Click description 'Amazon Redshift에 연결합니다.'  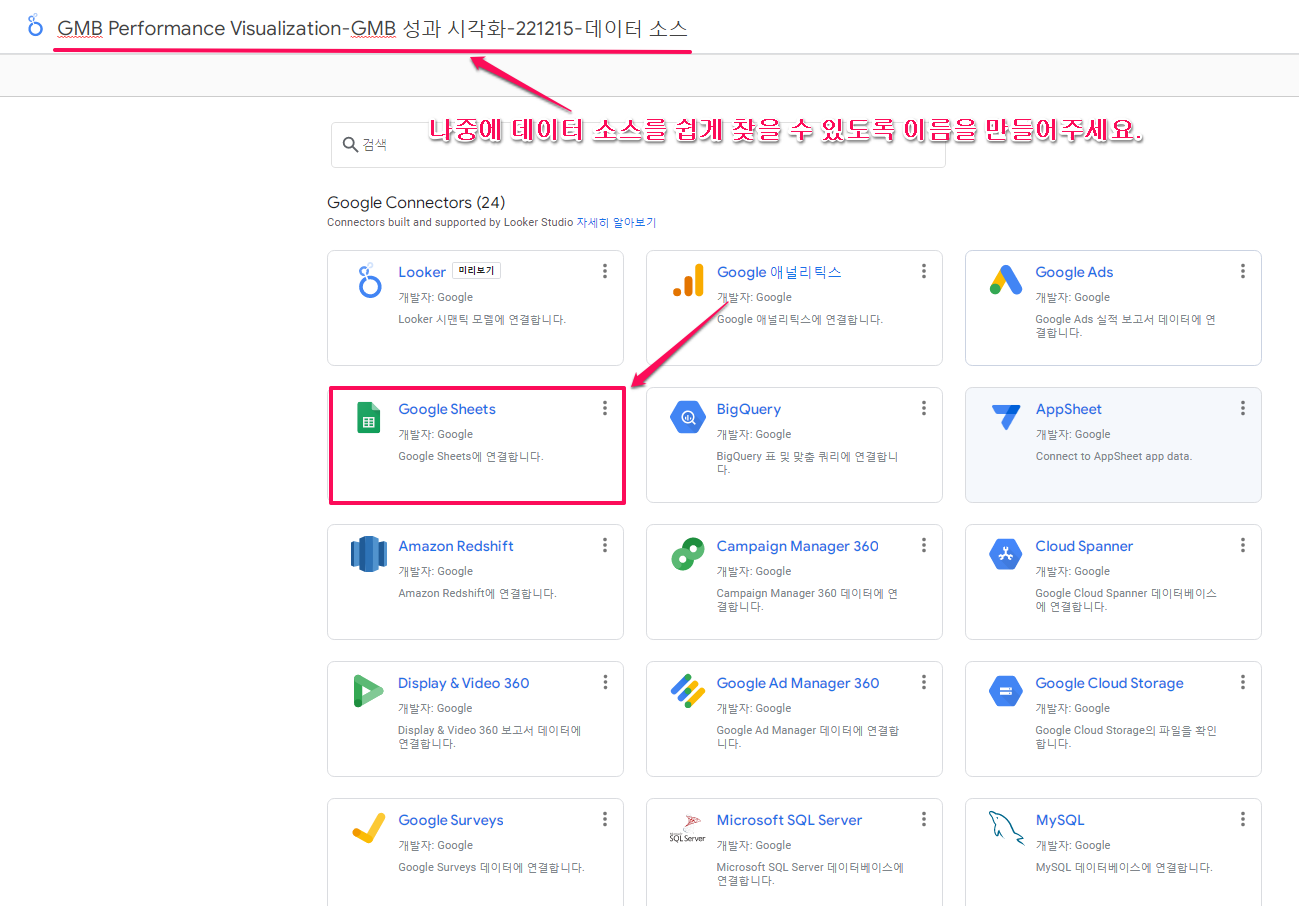point(478,593)
